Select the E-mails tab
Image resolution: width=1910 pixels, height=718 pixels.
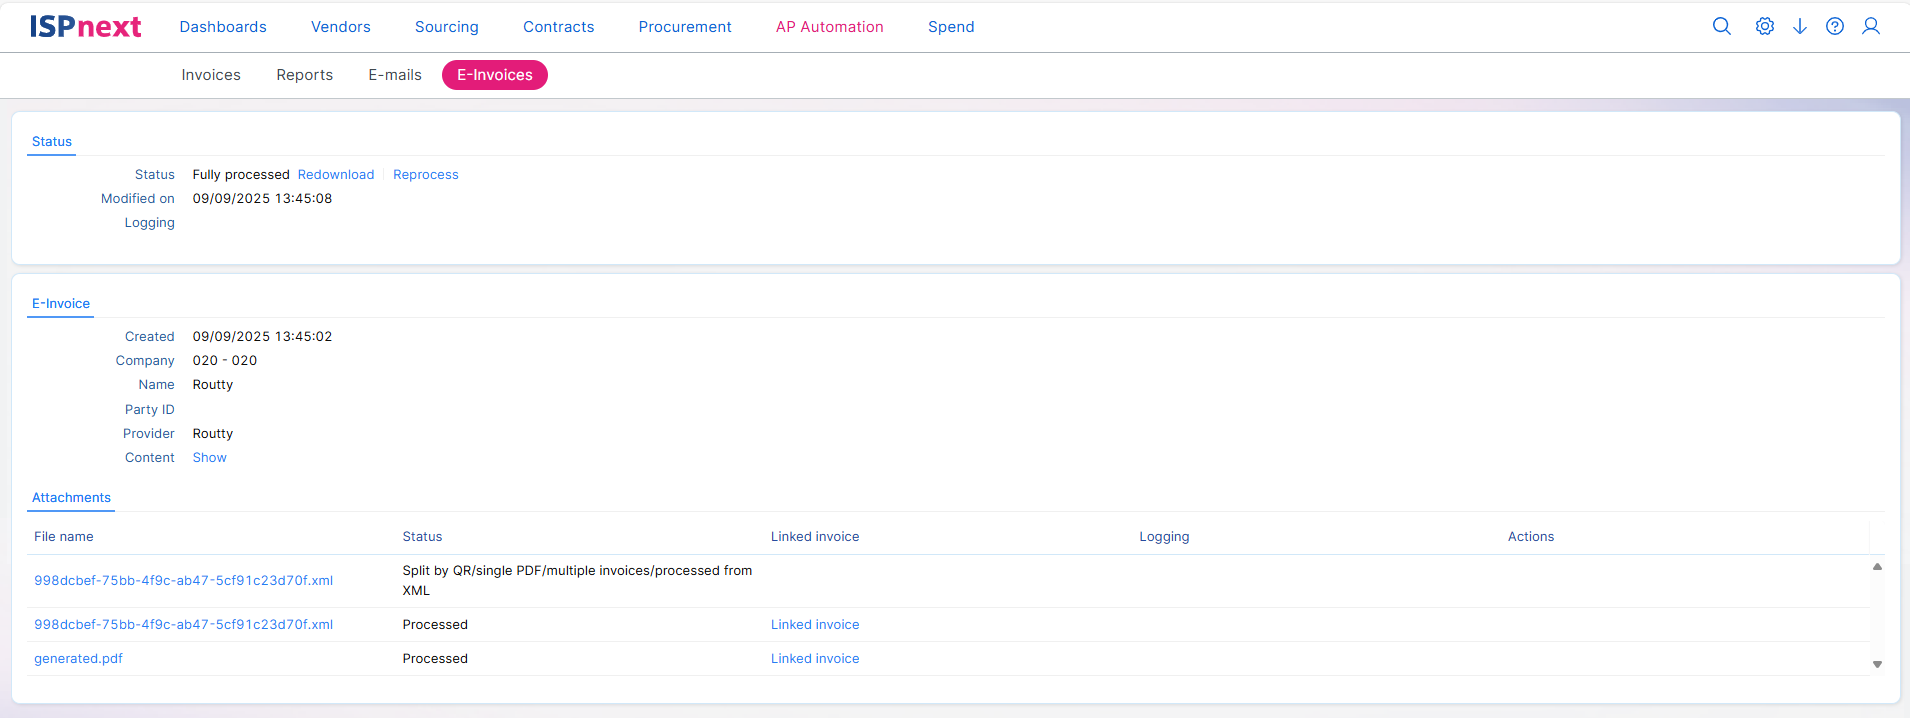coord(395,75)
